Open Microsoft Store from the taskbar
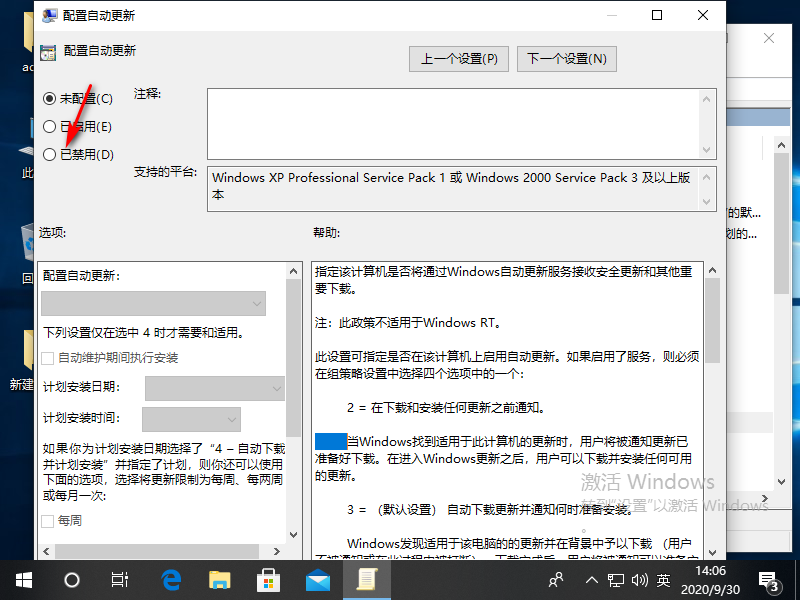The image size is (800, 600). (269, 579)
